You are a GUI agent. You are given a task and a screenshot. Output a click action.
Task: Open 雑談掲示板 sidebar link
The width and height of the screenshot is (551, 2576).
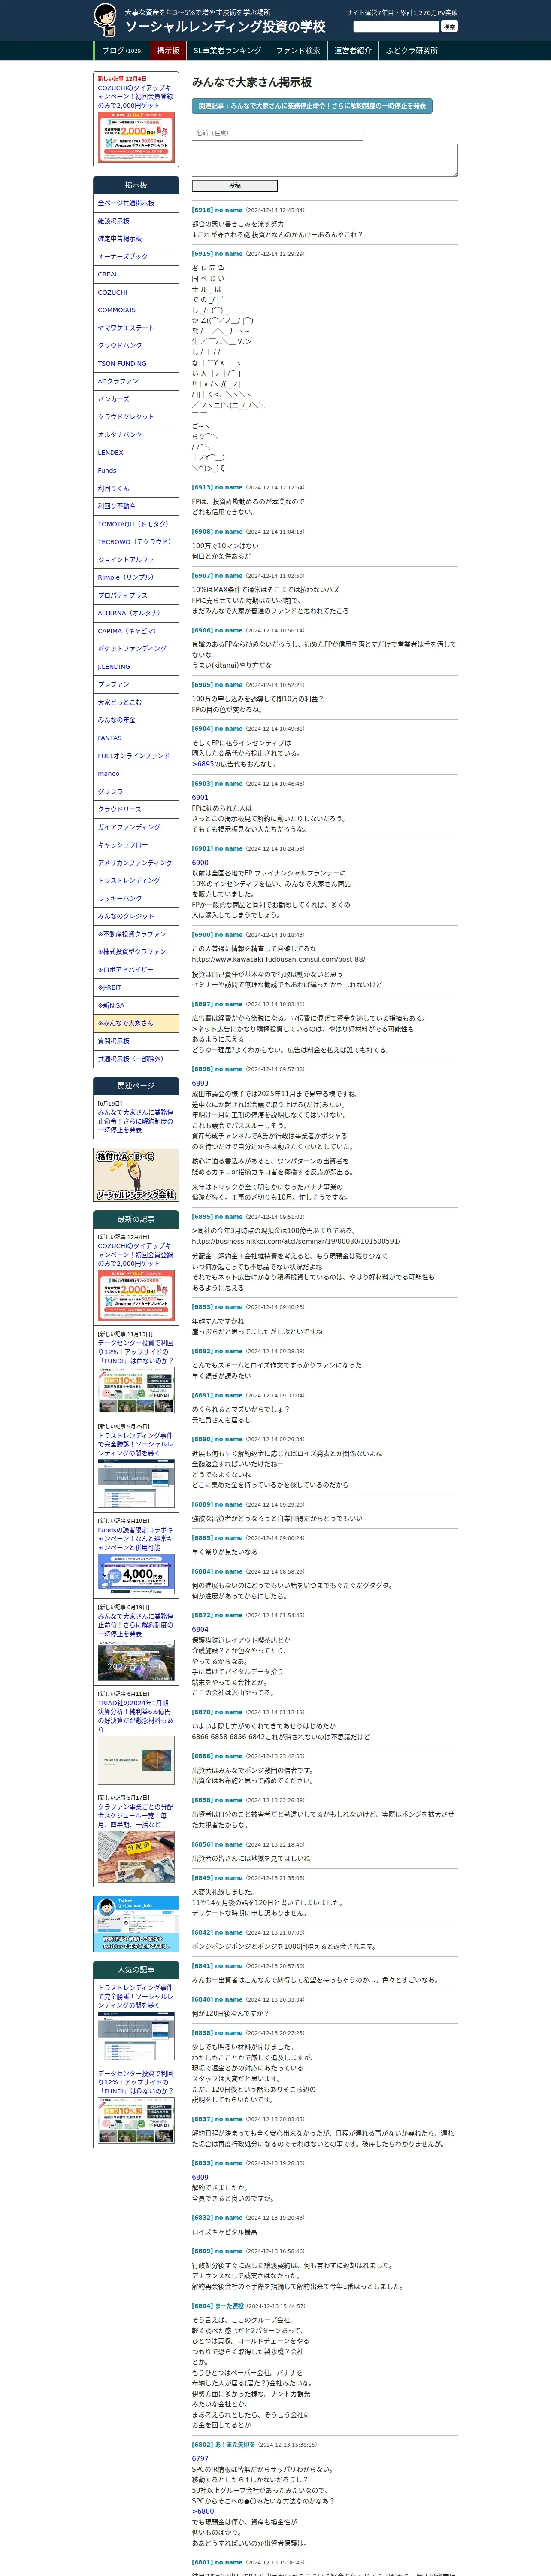[136, 221]
